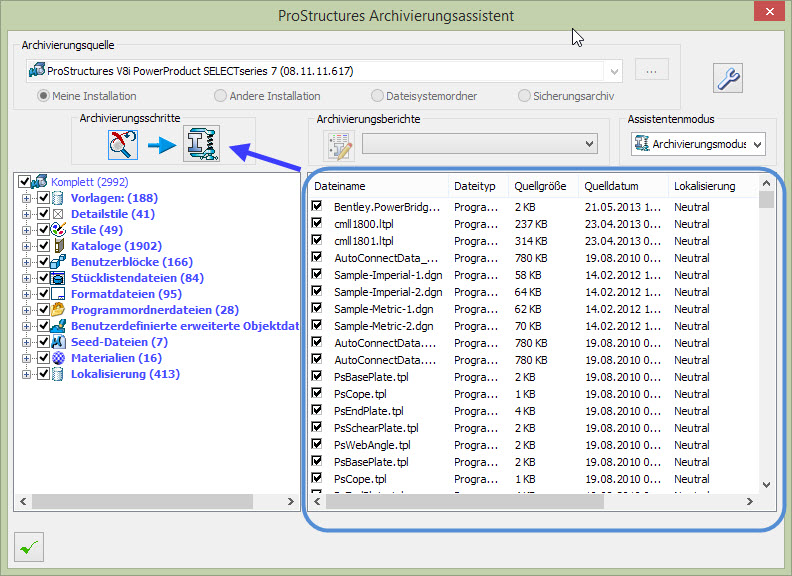Expand the Lokalisierung tree node
This screenshot has width=792, height=576.
point(26,374)
